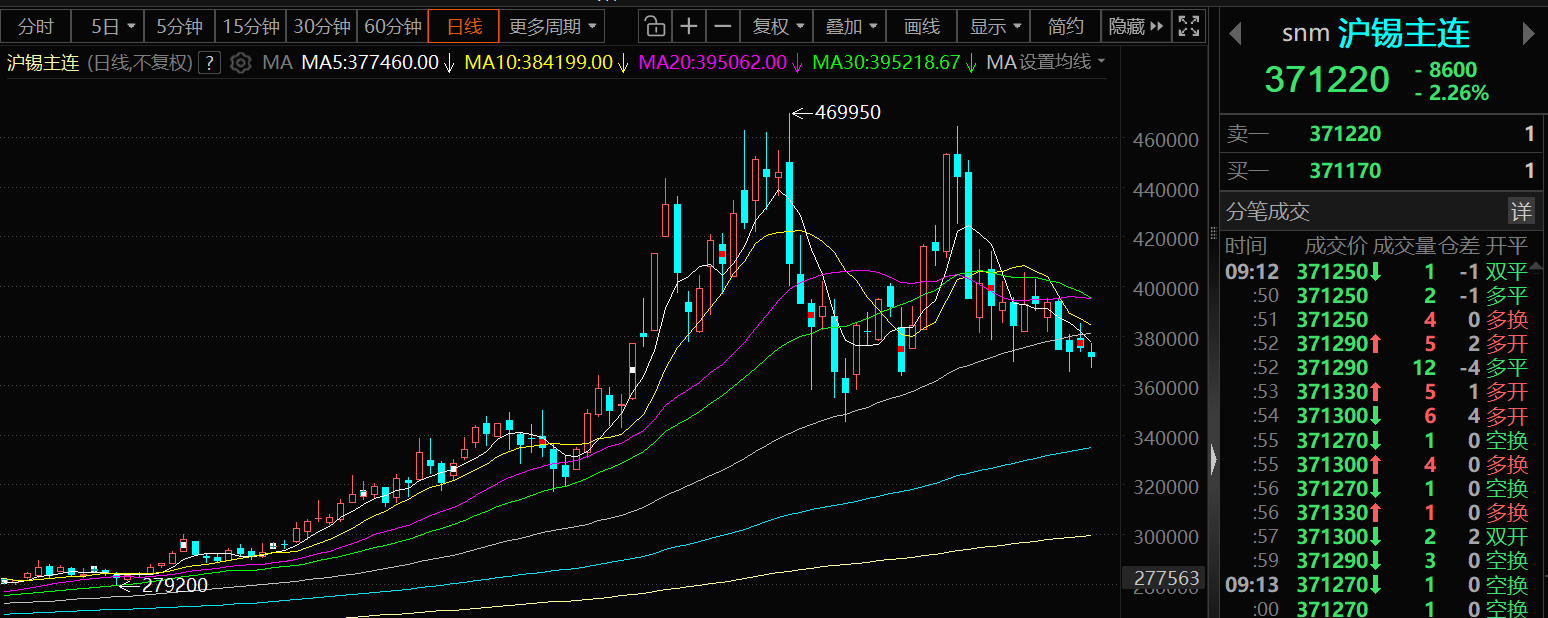The width and height of the screenshot is (1548, 618).
Task: Zoom in with the plus icon
Action: [x=688, y=26]
